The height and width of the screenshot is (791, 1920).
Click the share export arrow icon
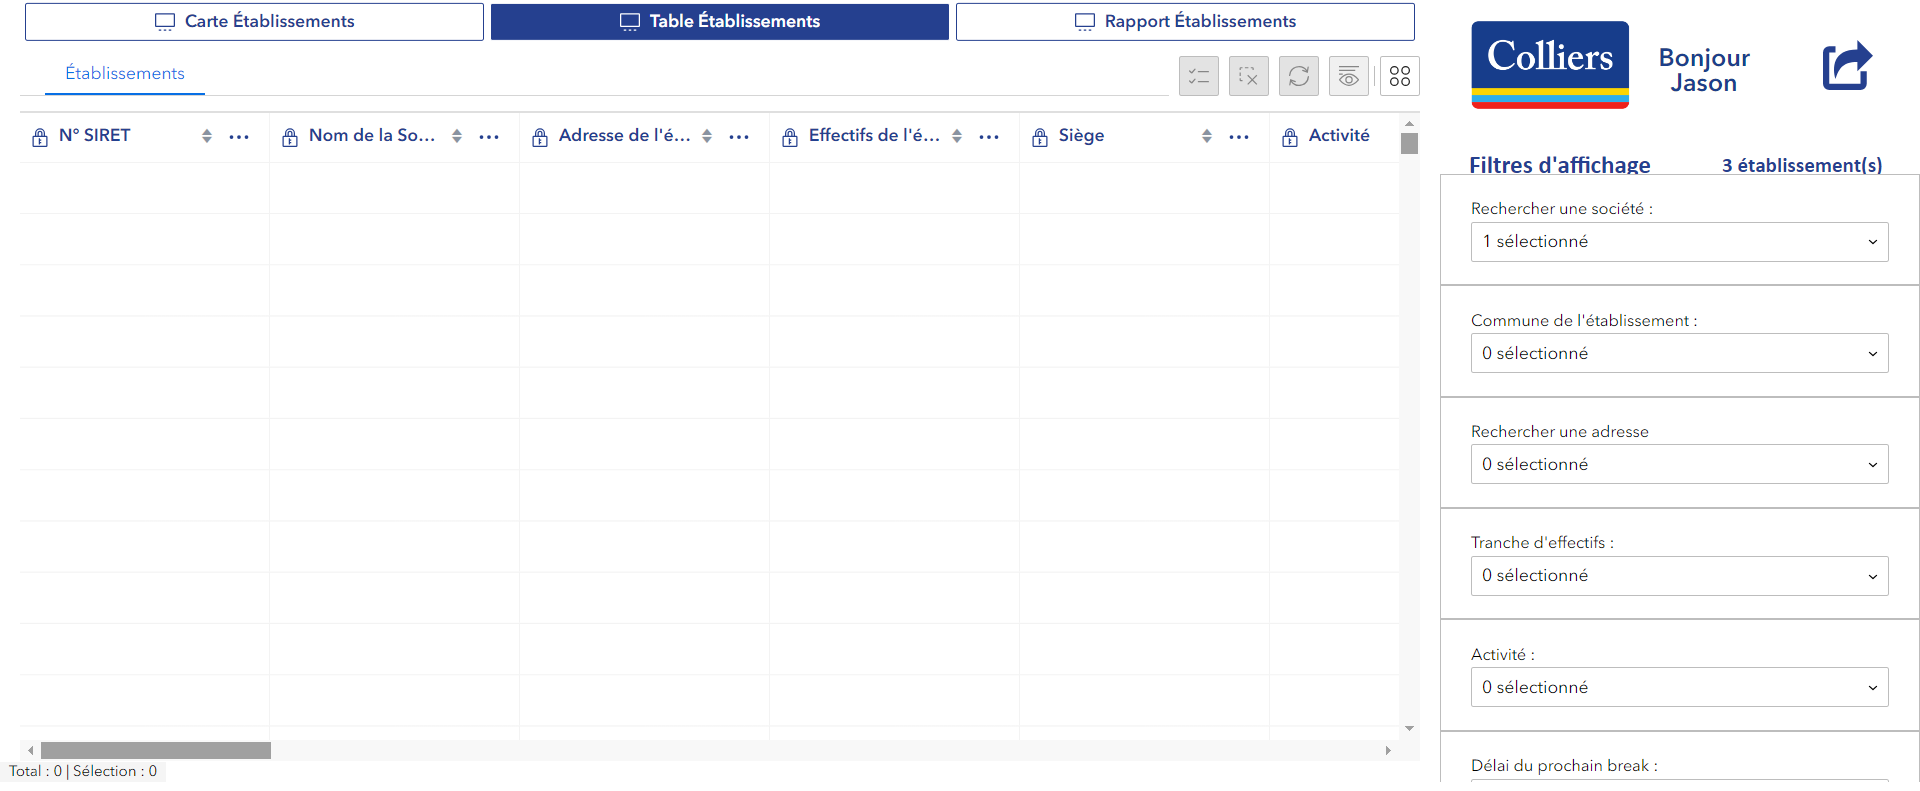(x=1846, y=66)
